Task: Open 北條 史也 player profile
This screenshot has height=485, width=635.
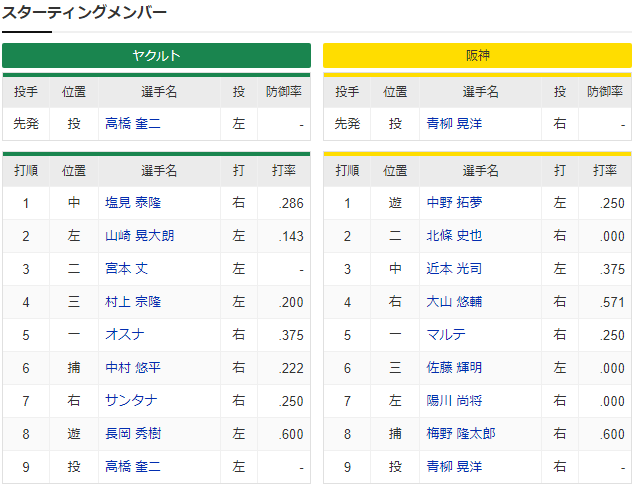Action: (x=454, y=236)
